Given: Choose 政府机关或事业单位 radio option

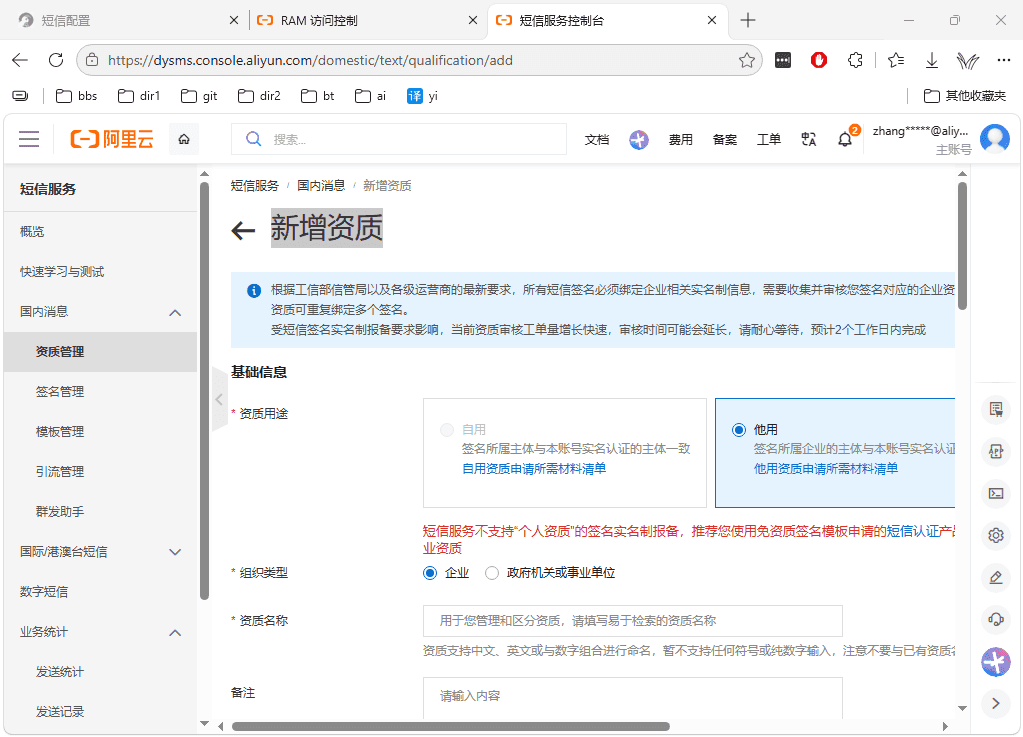Looking at the screenshot, I should pyautogui.click(x=492, y=573).
